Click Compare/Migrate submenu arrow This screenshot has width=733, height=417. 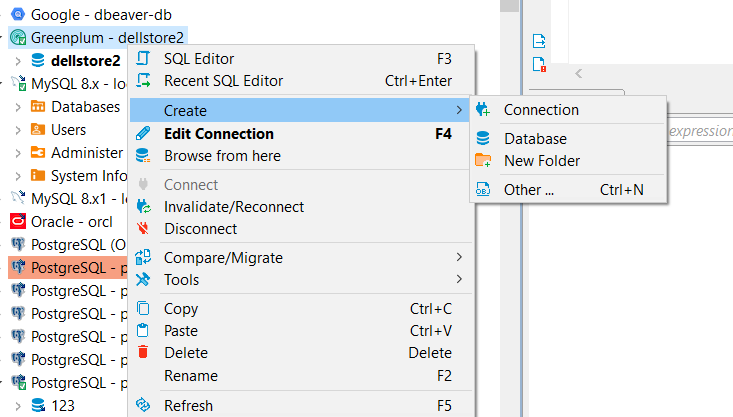click(x=459, y=257)
